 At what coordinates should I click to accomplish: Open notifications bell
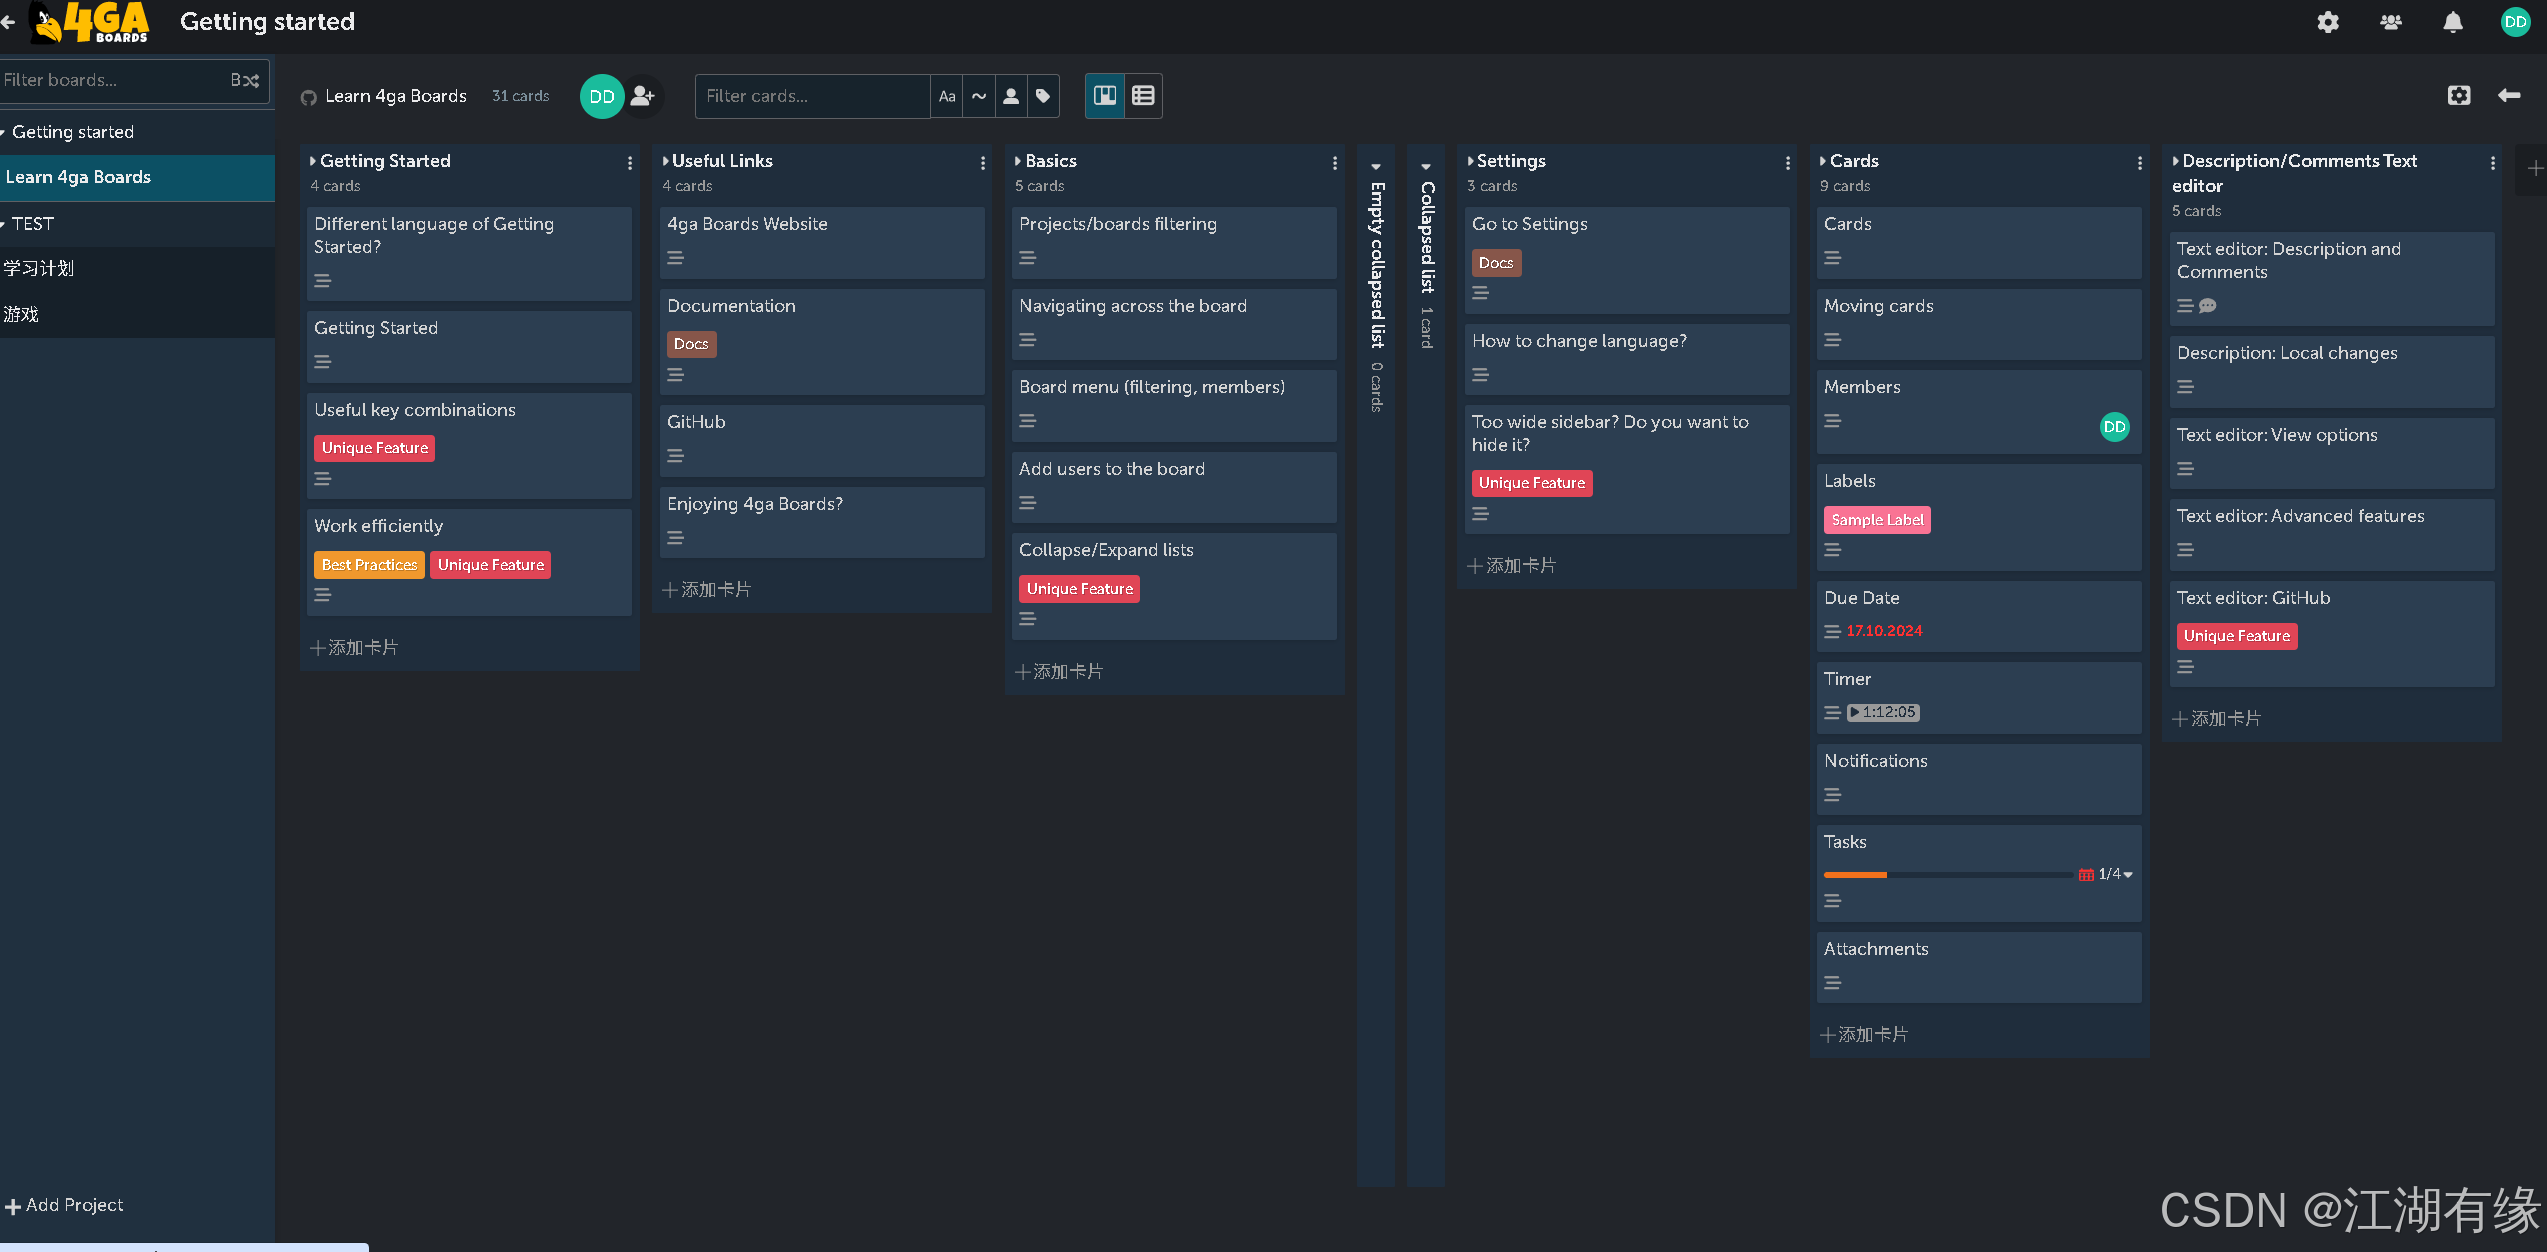click(x=2453, y=22)
